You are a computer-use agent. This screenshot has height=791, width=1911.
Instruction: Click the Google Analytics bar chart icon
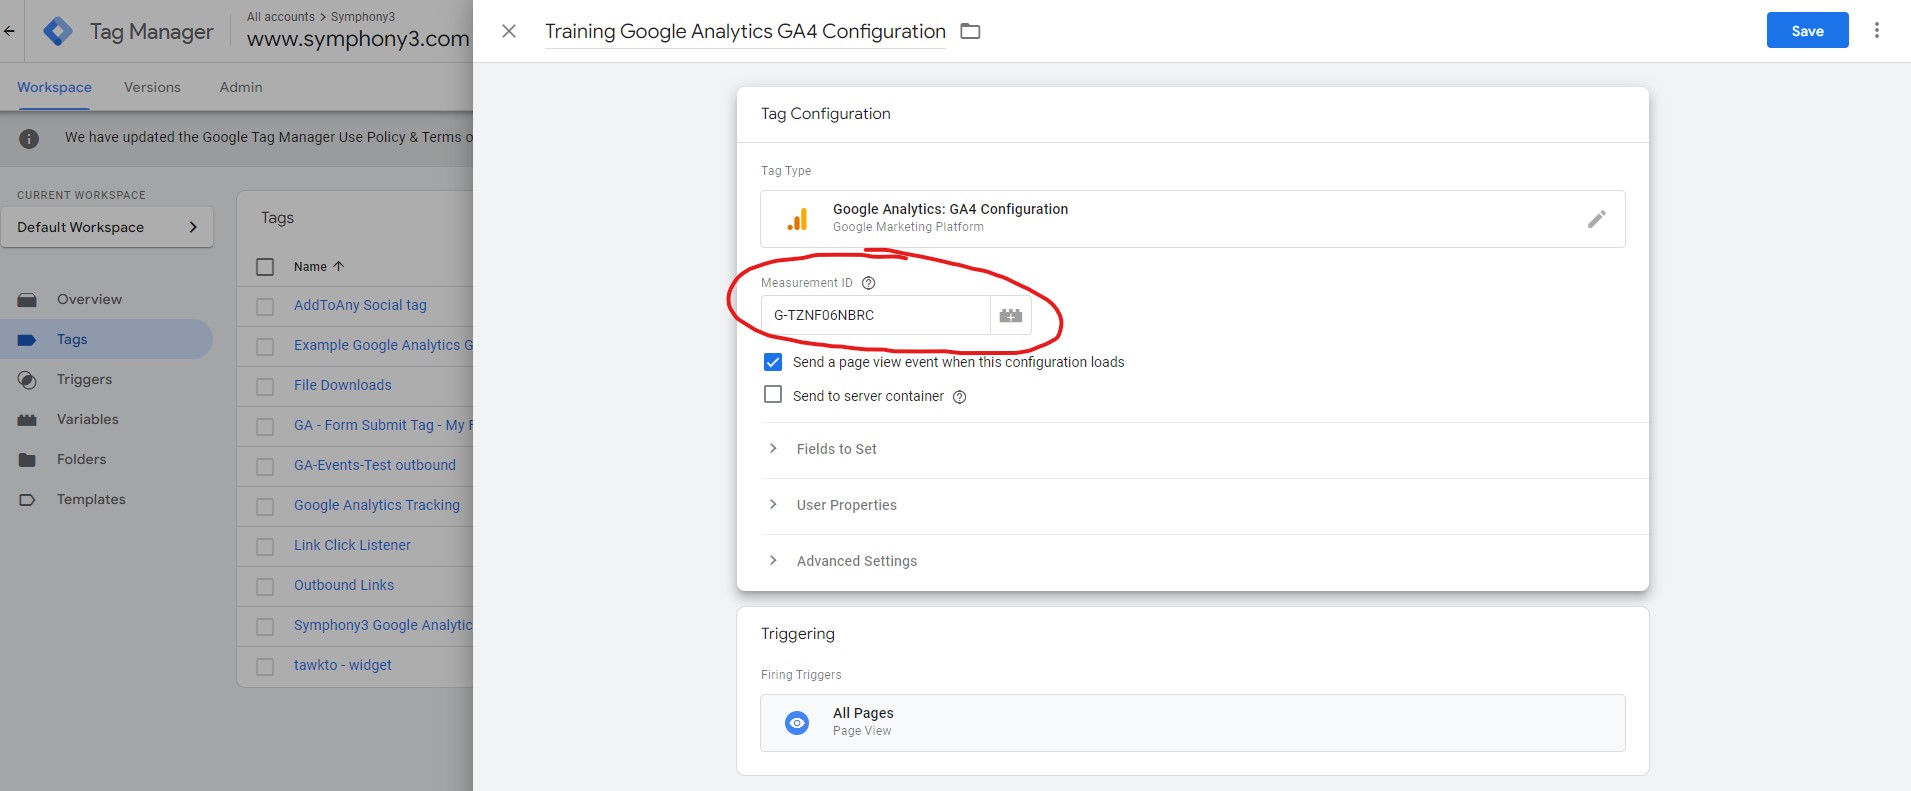click(x=797, y=219)
